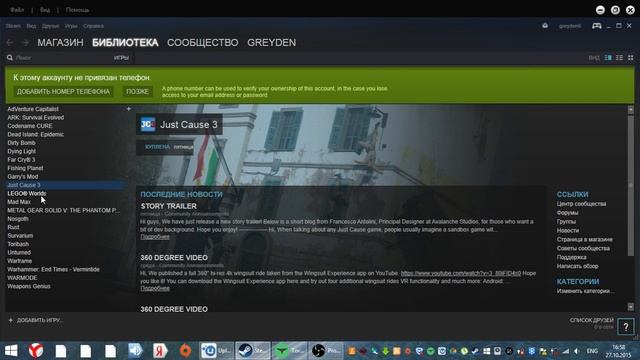
Task: Open Центр сообщества link
Action: (581, 204)
